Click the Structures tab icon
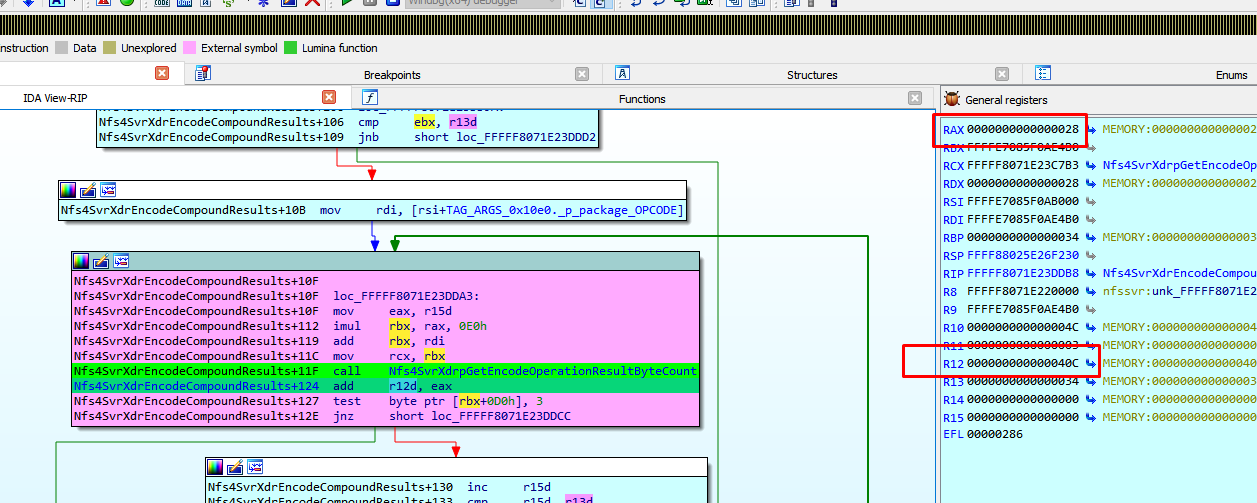The image size is (1257, 503). click(x=622, y=73)
